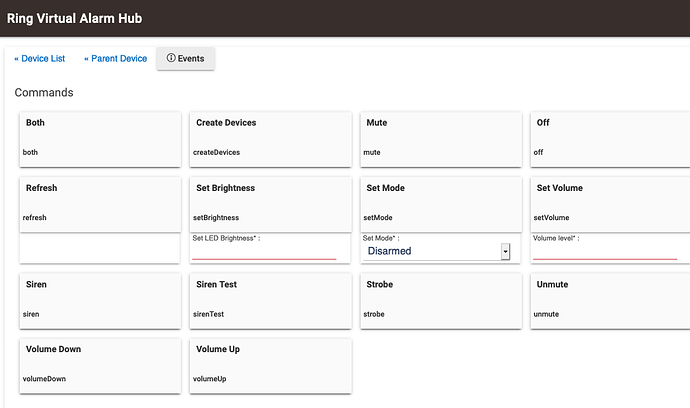Trigger the Strobe command
This screenshot has width=690, height=408.
click(x=441, y=301)
